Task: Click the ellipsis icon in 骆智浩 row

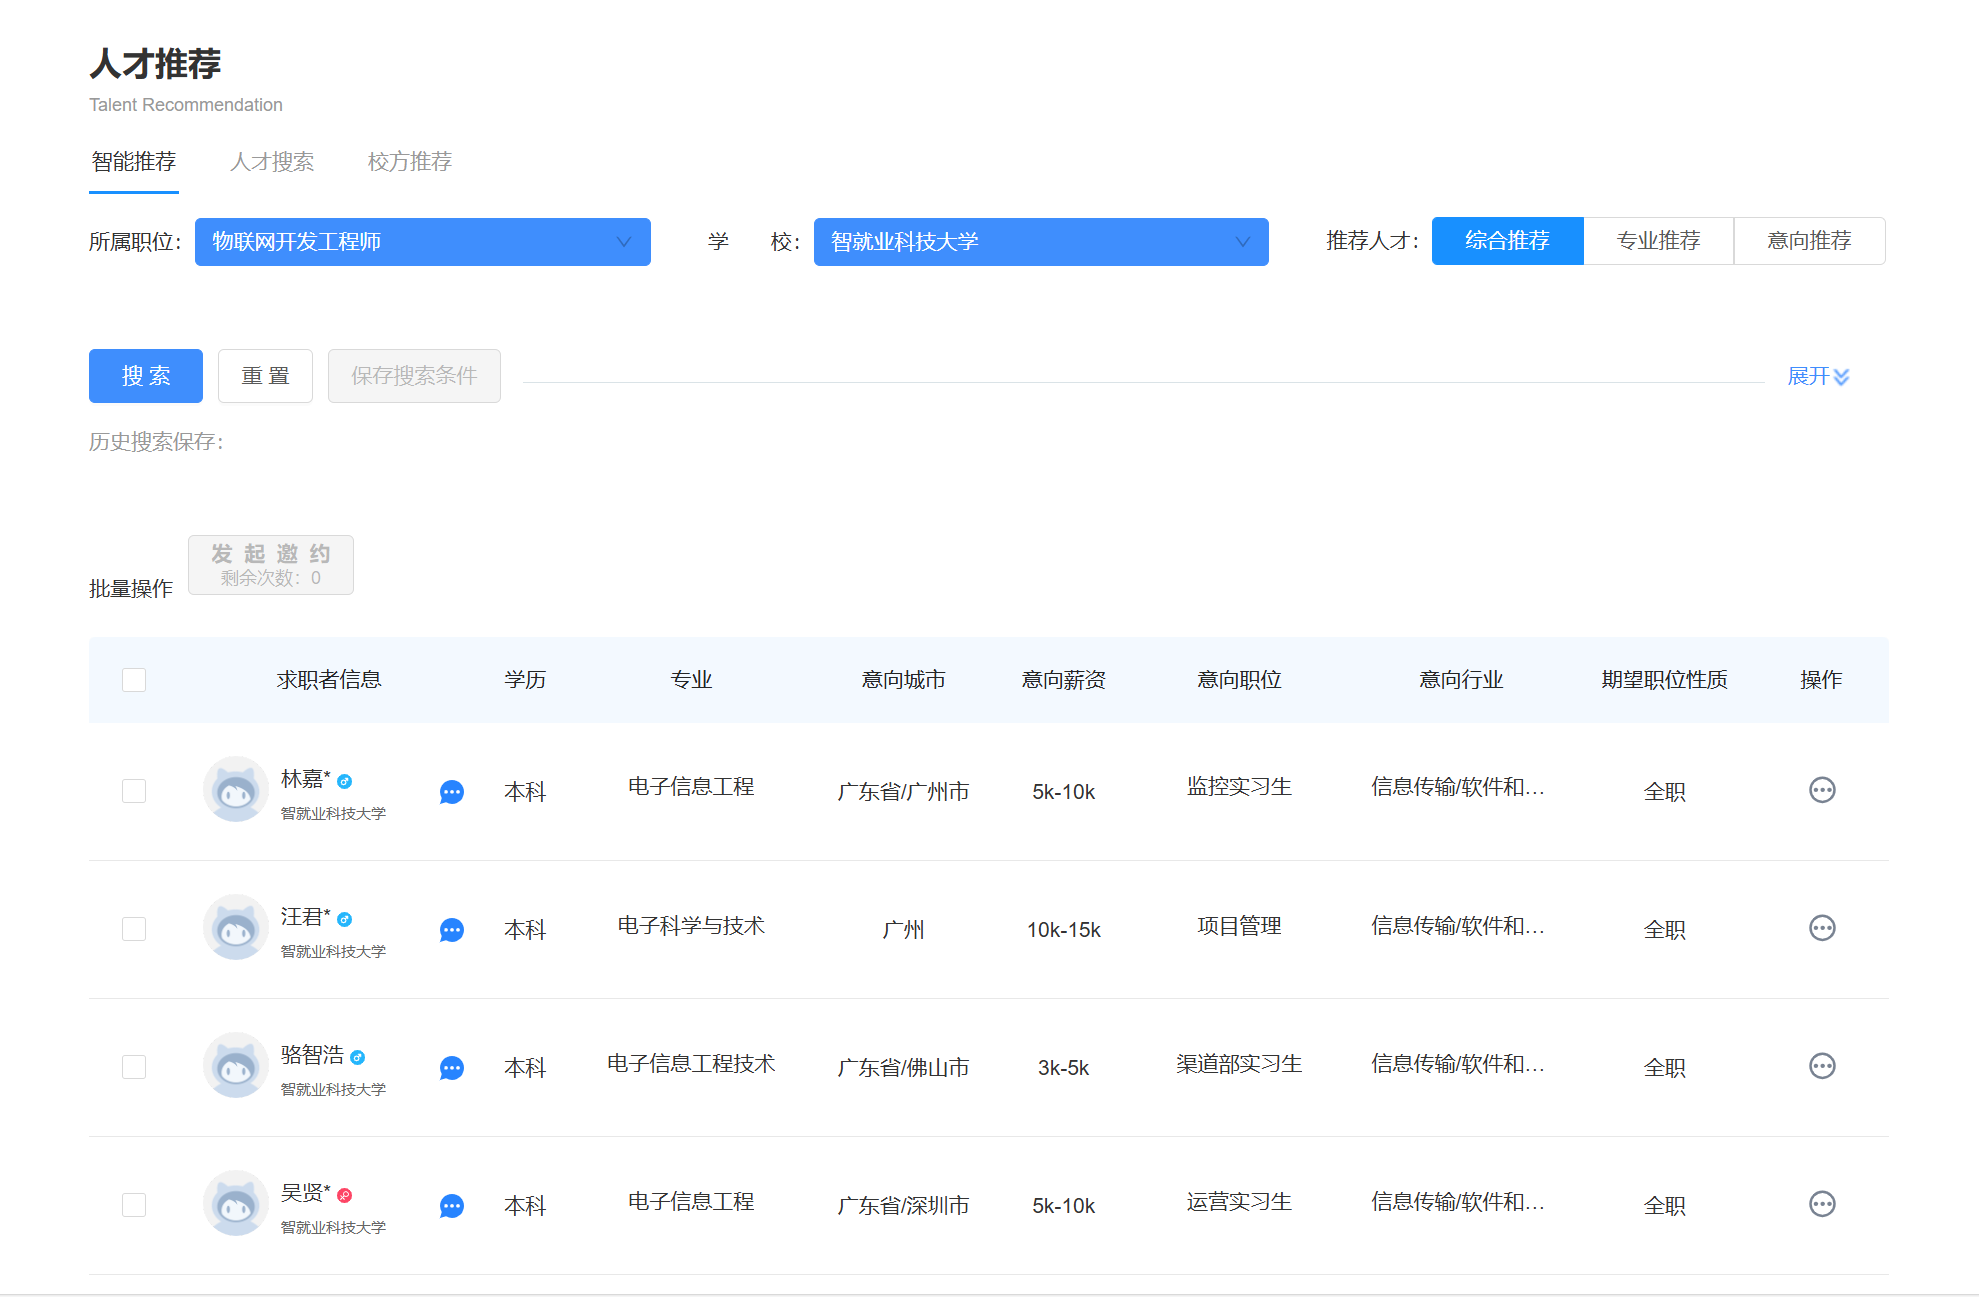Action: point(1822,1066)
